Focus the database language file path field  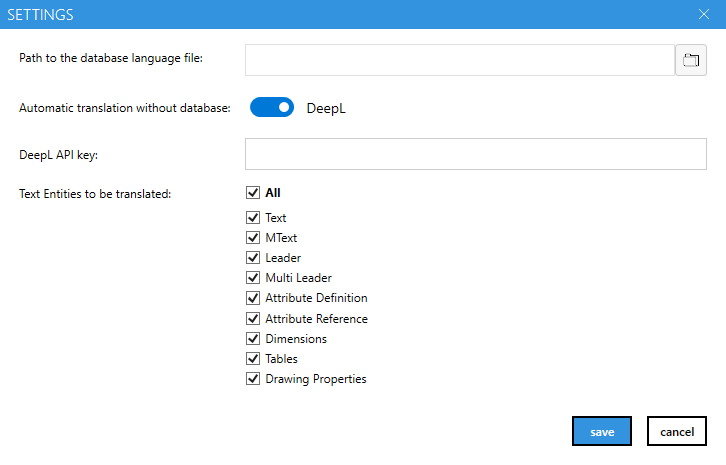(x=460, y=60)
